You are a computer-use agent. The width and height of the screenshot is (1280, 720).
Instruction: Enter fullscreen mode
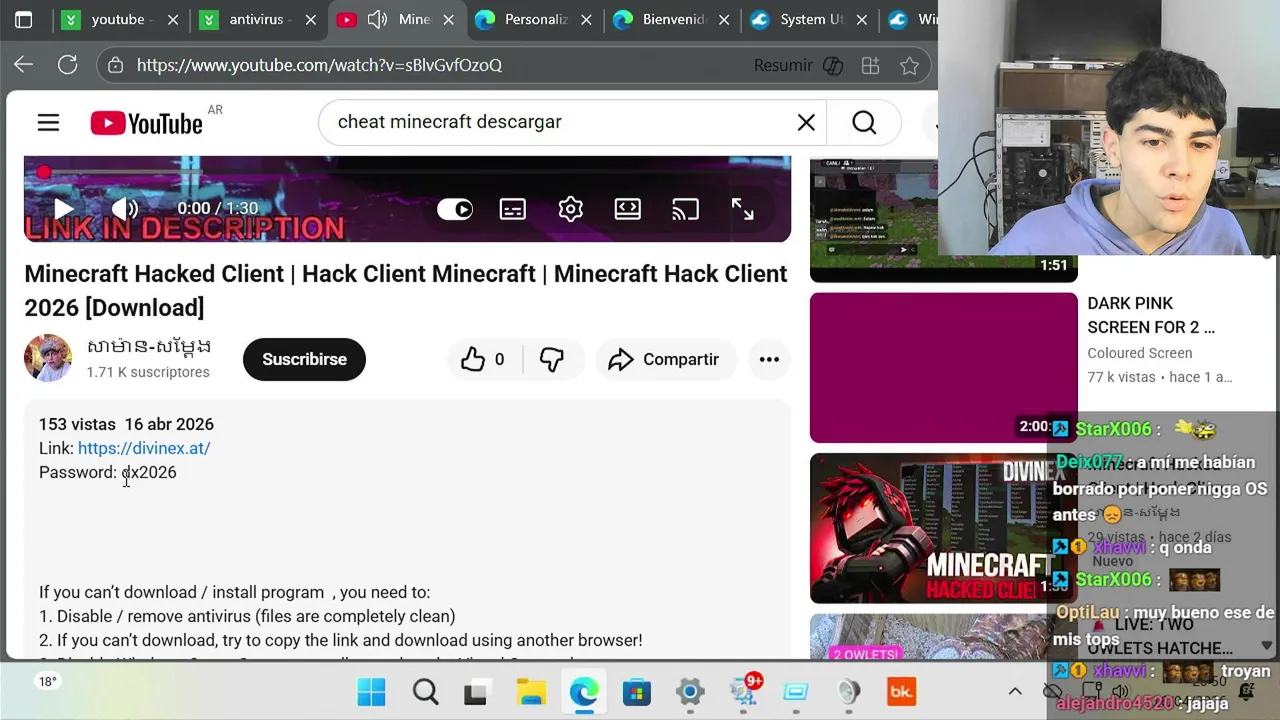742,209
